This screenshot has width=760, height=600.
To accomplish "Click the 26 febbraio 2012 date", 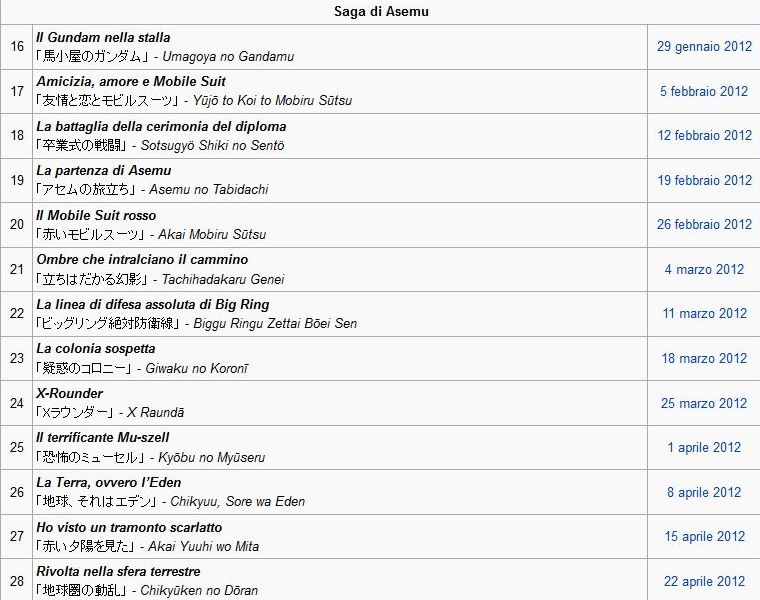I will click(704, 224).
